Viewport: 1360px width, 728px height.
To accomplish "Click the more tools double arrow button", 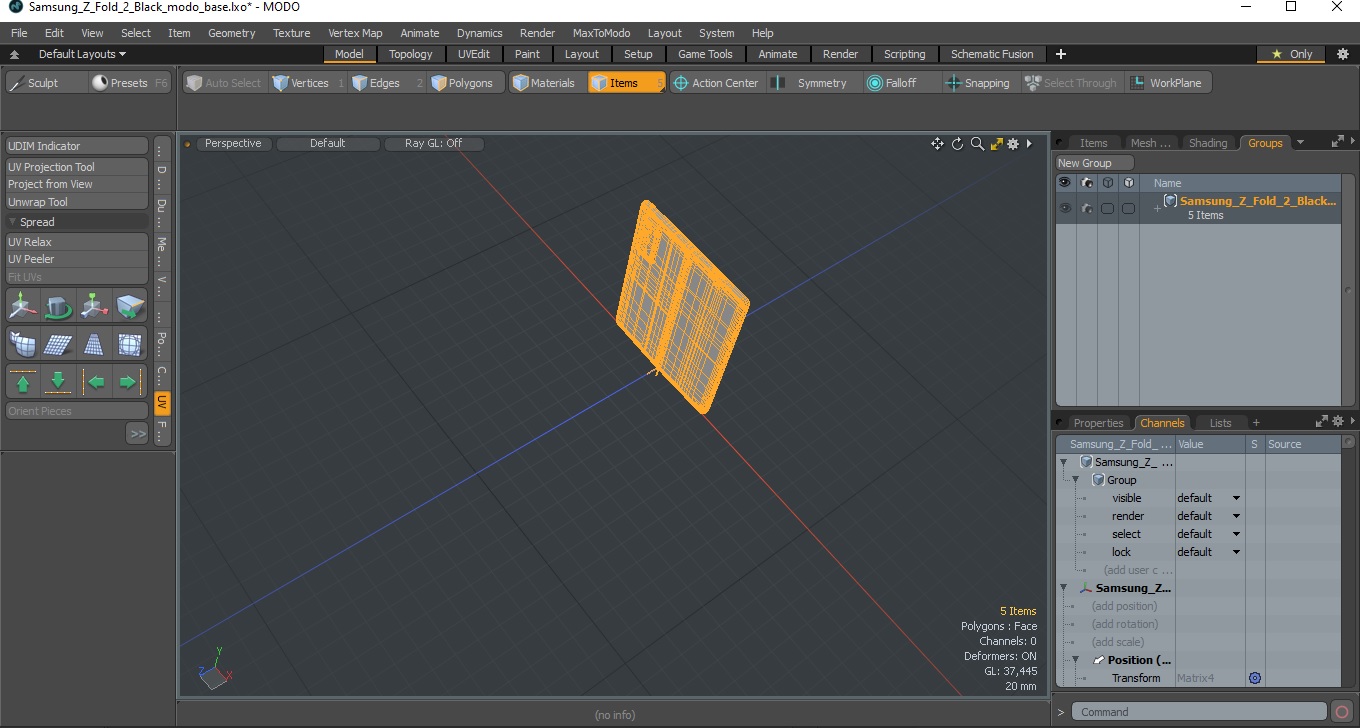I will point(137,433).
